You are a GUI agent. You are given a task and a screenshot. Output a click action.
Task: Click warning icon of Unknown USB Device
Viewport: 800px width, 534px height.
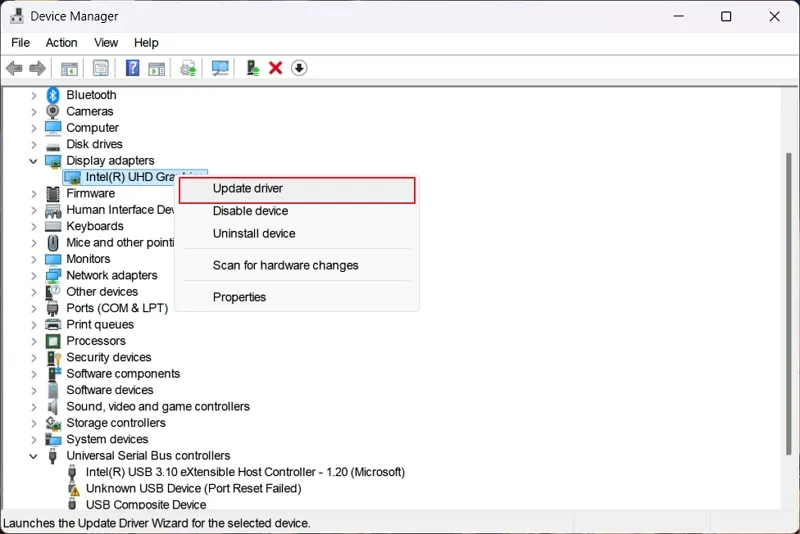point(73,489)
